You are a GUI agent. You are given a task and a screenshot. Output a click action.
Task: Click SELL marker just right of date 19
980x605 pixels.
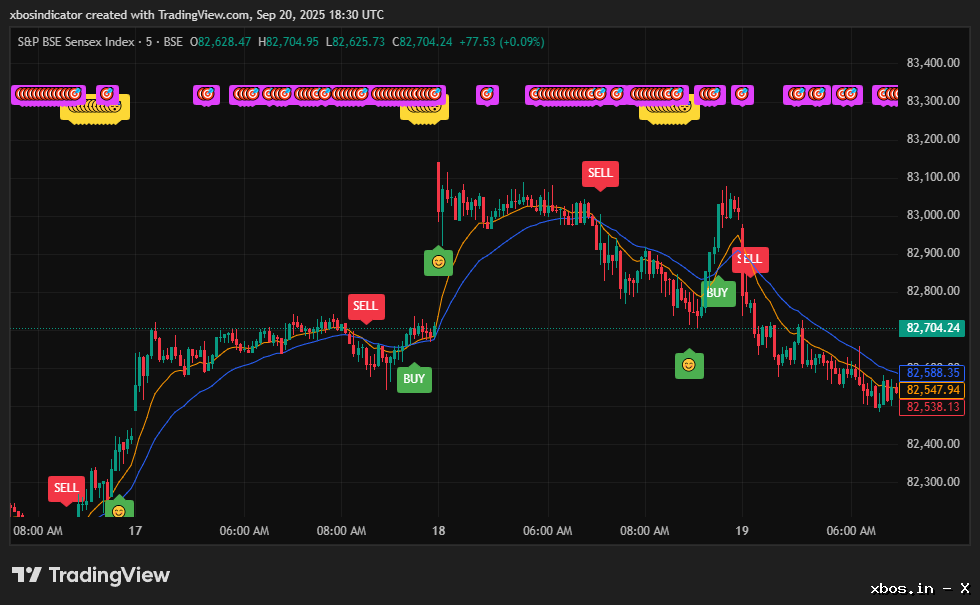click(749, 259)
